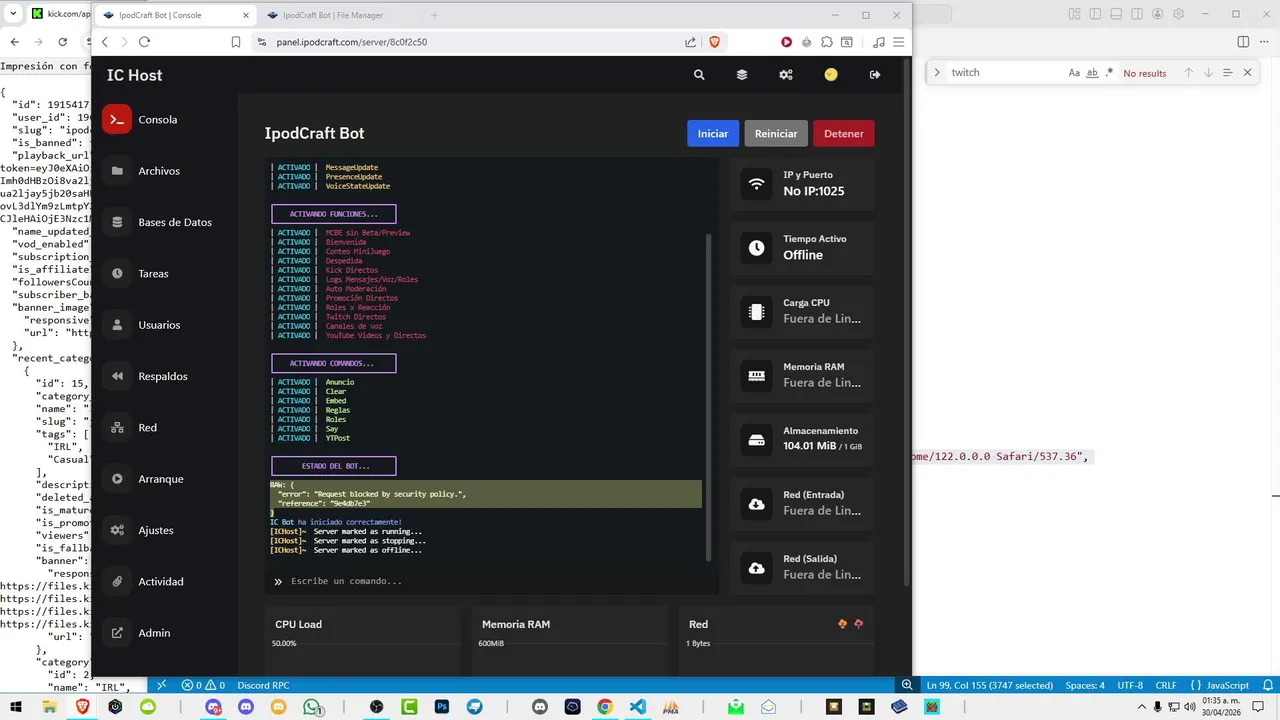Click Iniciar to start the server
Image resolution: width=1280 pixels, height=720 pixels.
pos(713,133)
